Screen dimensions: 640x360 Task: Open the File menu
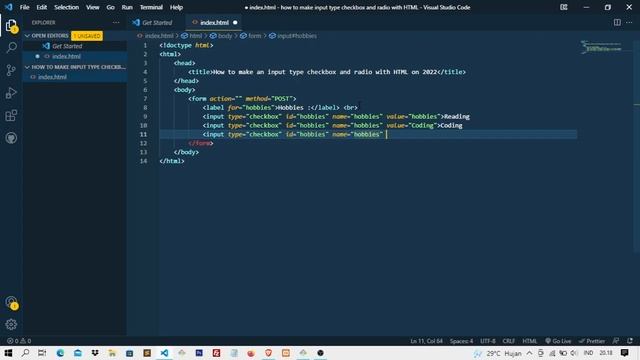(24, 7)
